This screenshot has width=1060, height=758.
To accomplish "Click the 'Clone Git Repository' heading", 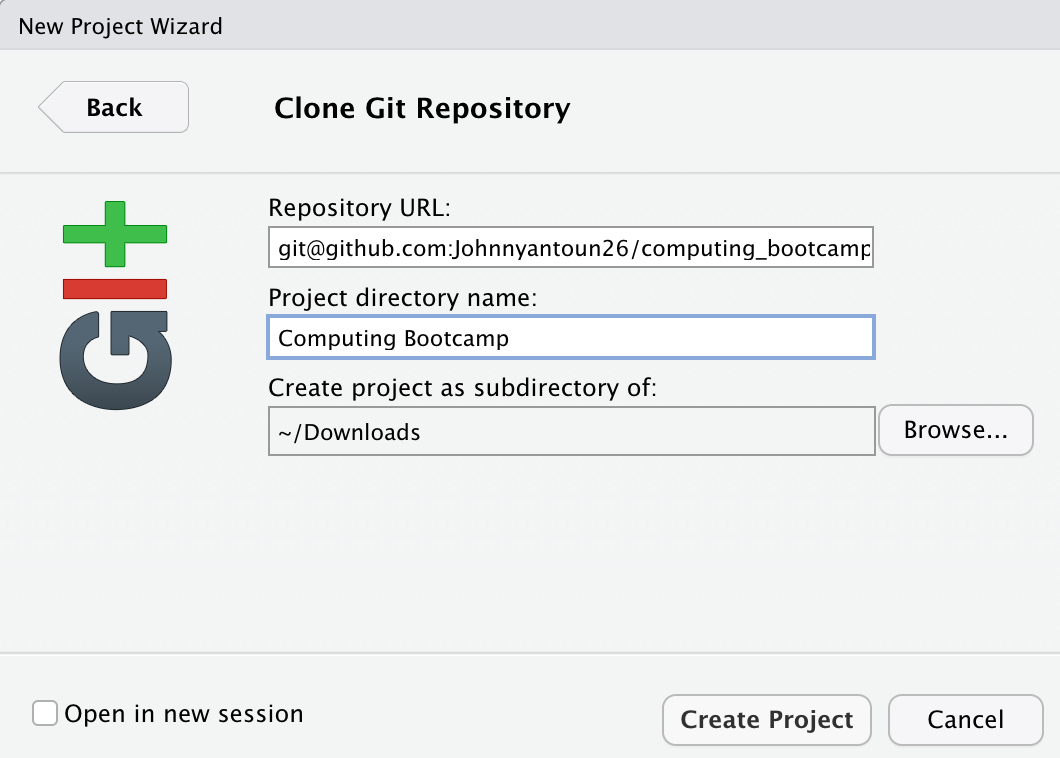I will [x=422, y=108].
